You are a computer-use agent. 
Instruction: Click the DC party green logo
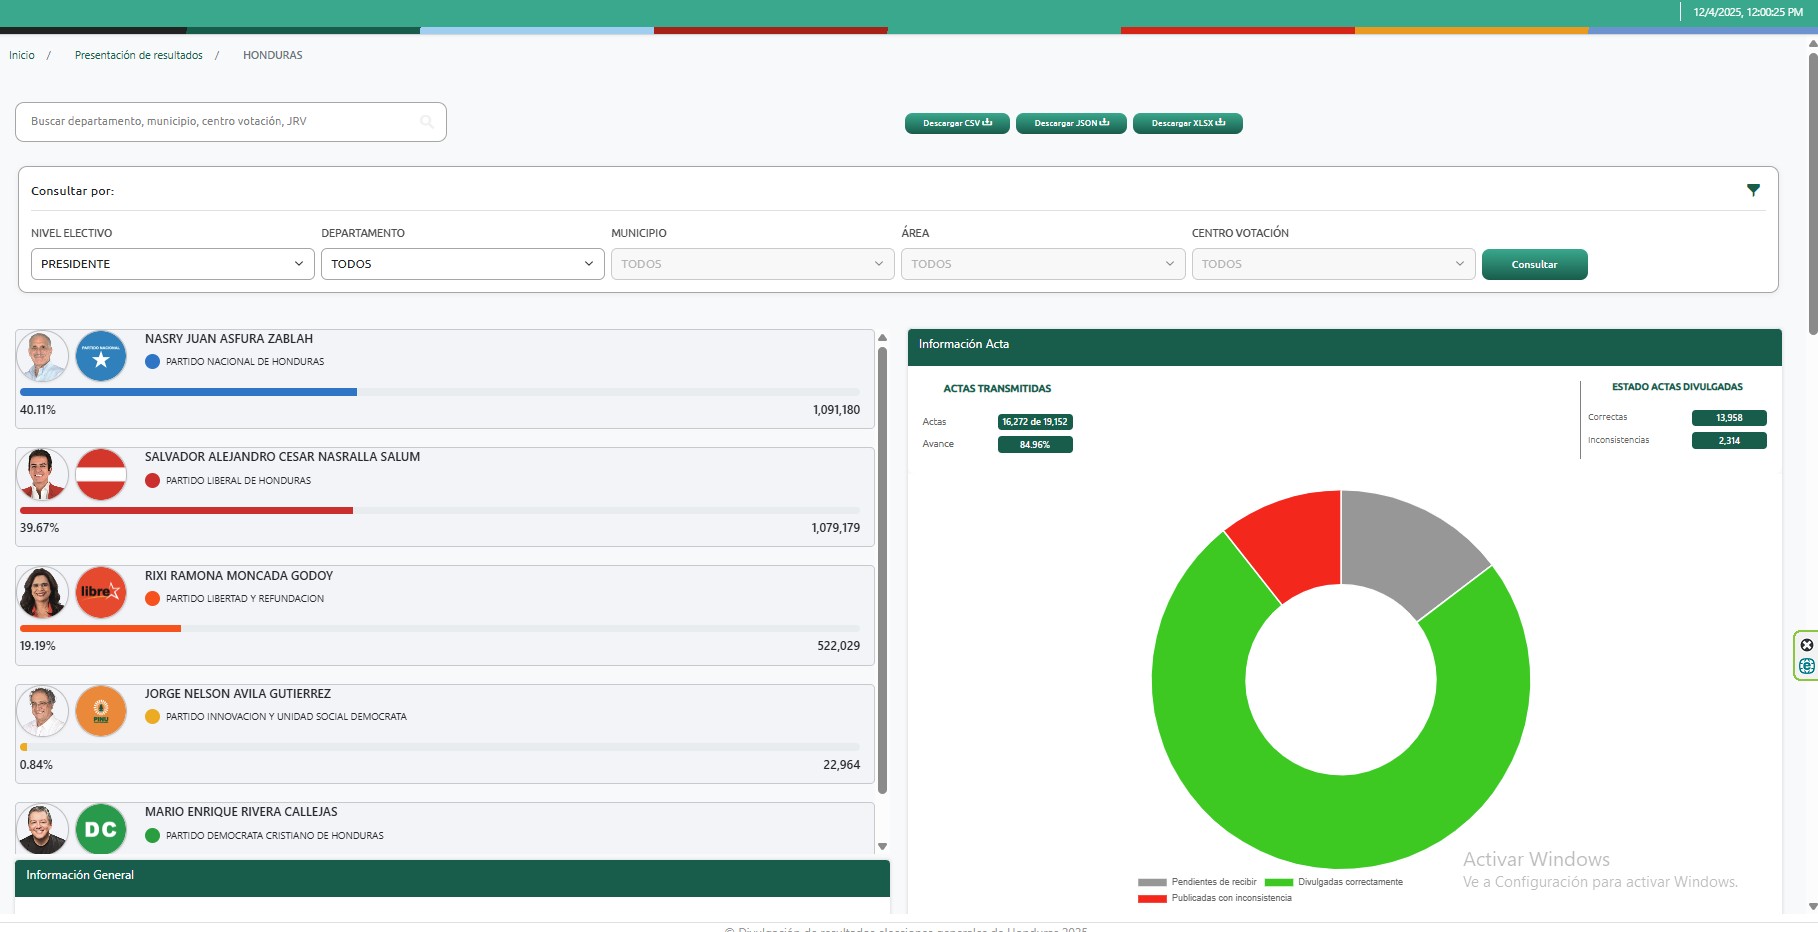coord(101,829)
